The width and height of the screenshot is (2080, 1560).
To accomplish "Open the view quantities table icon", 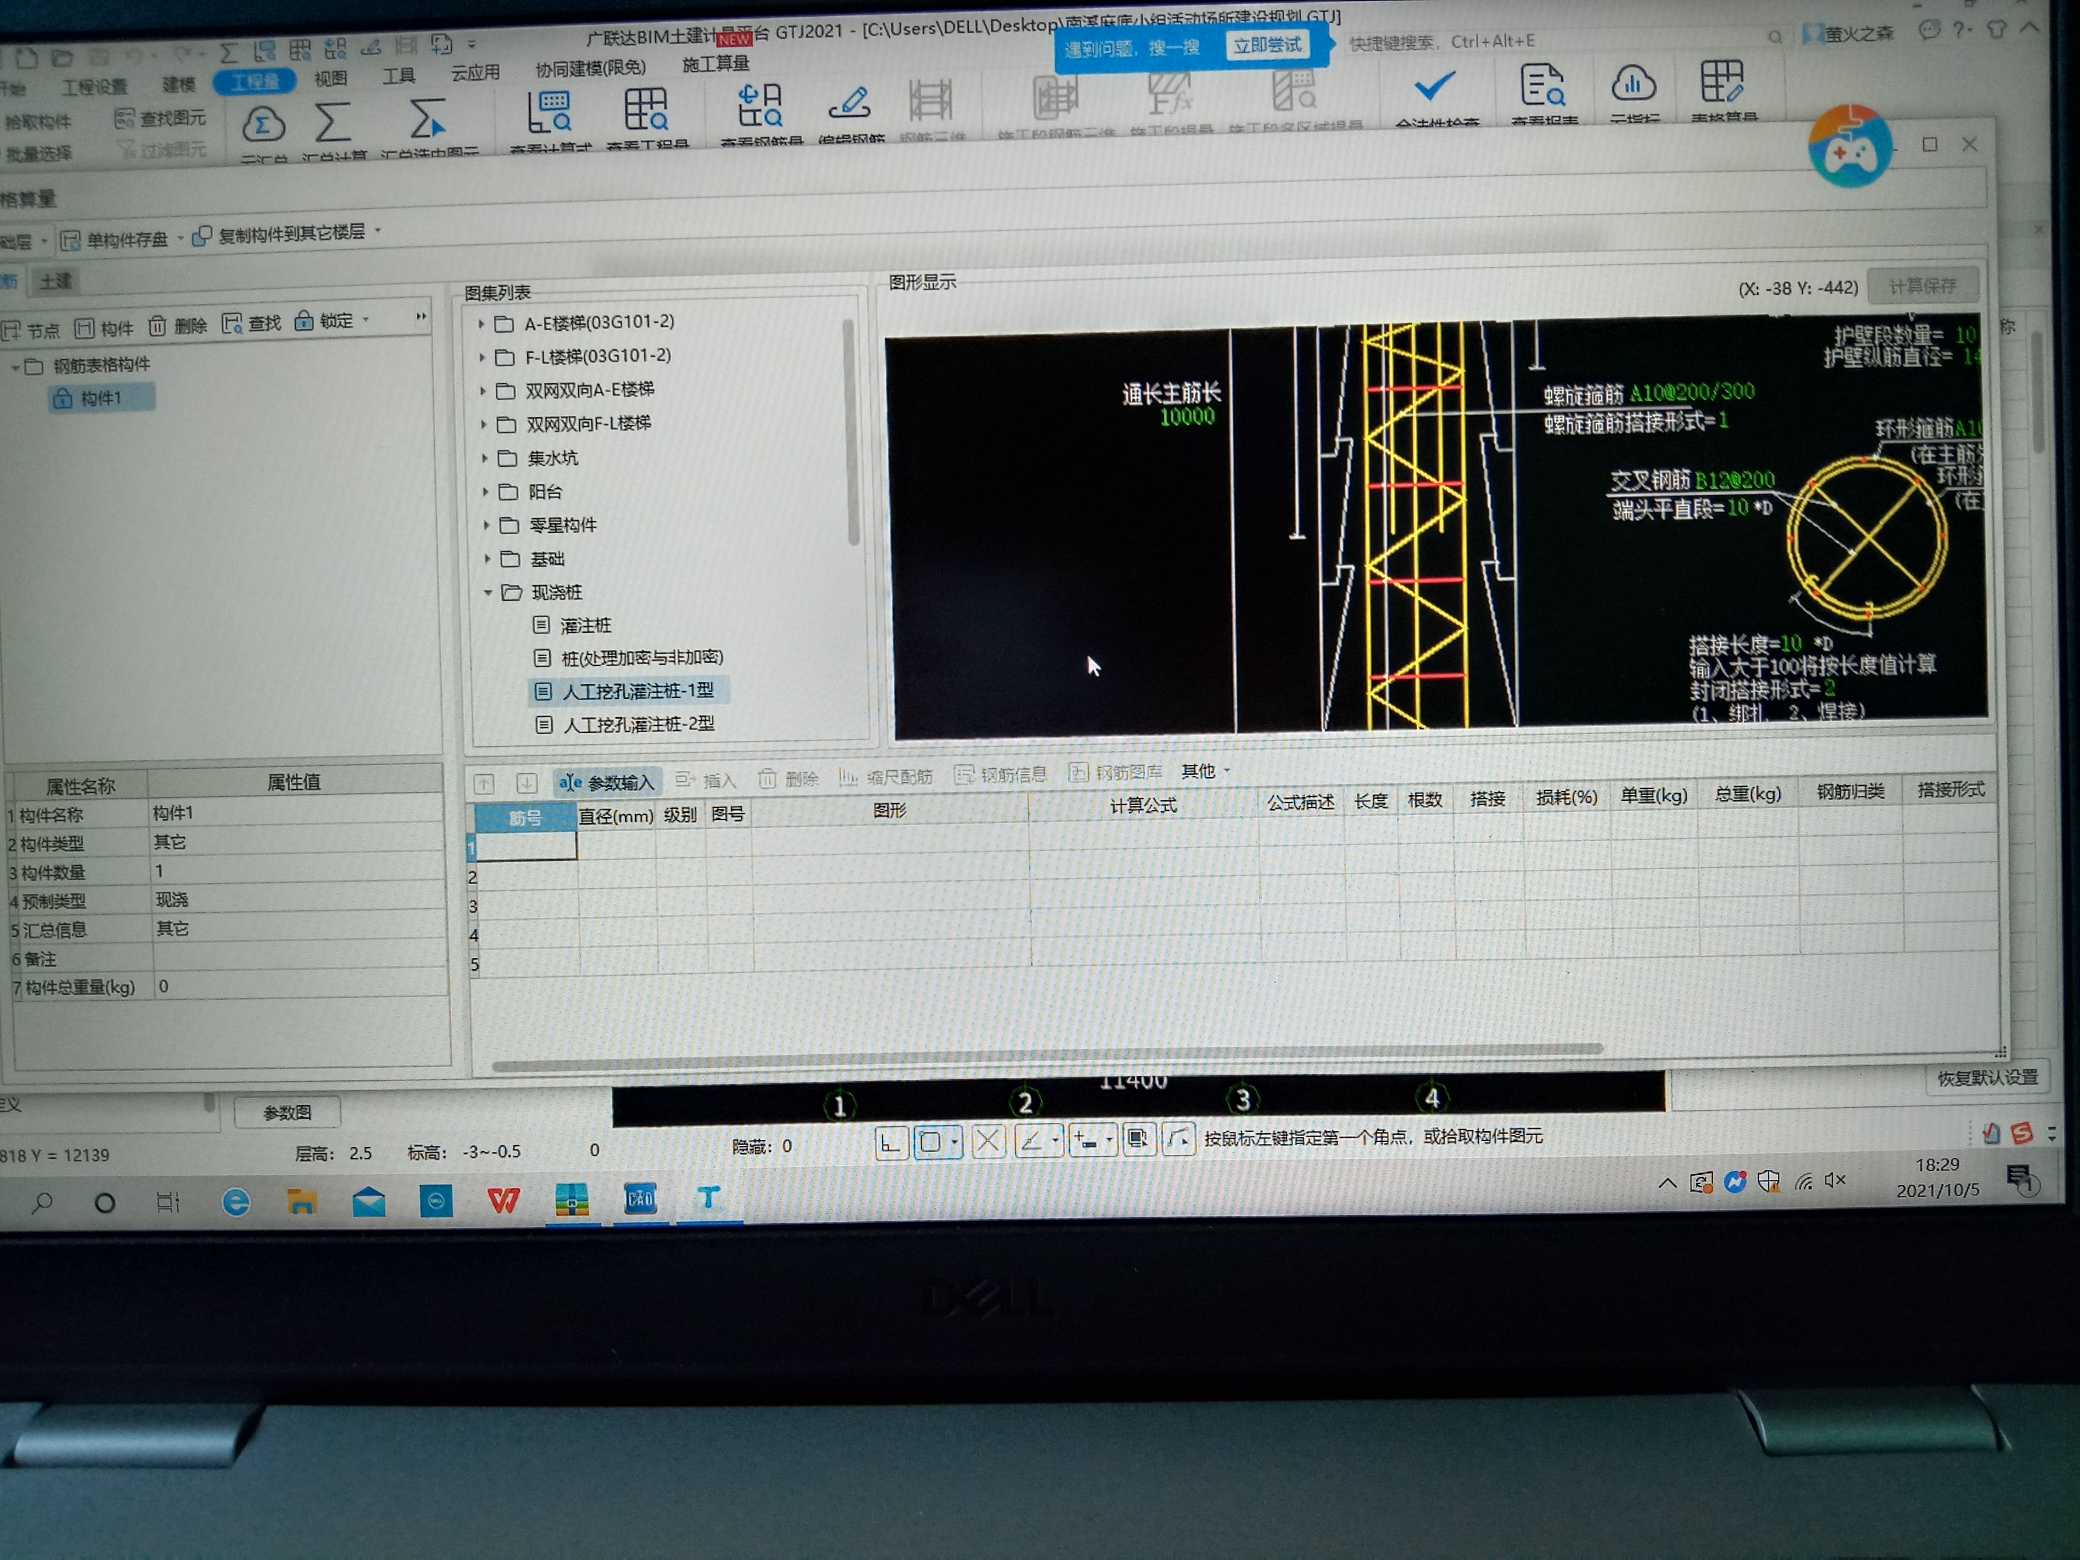I will (646, 111).
